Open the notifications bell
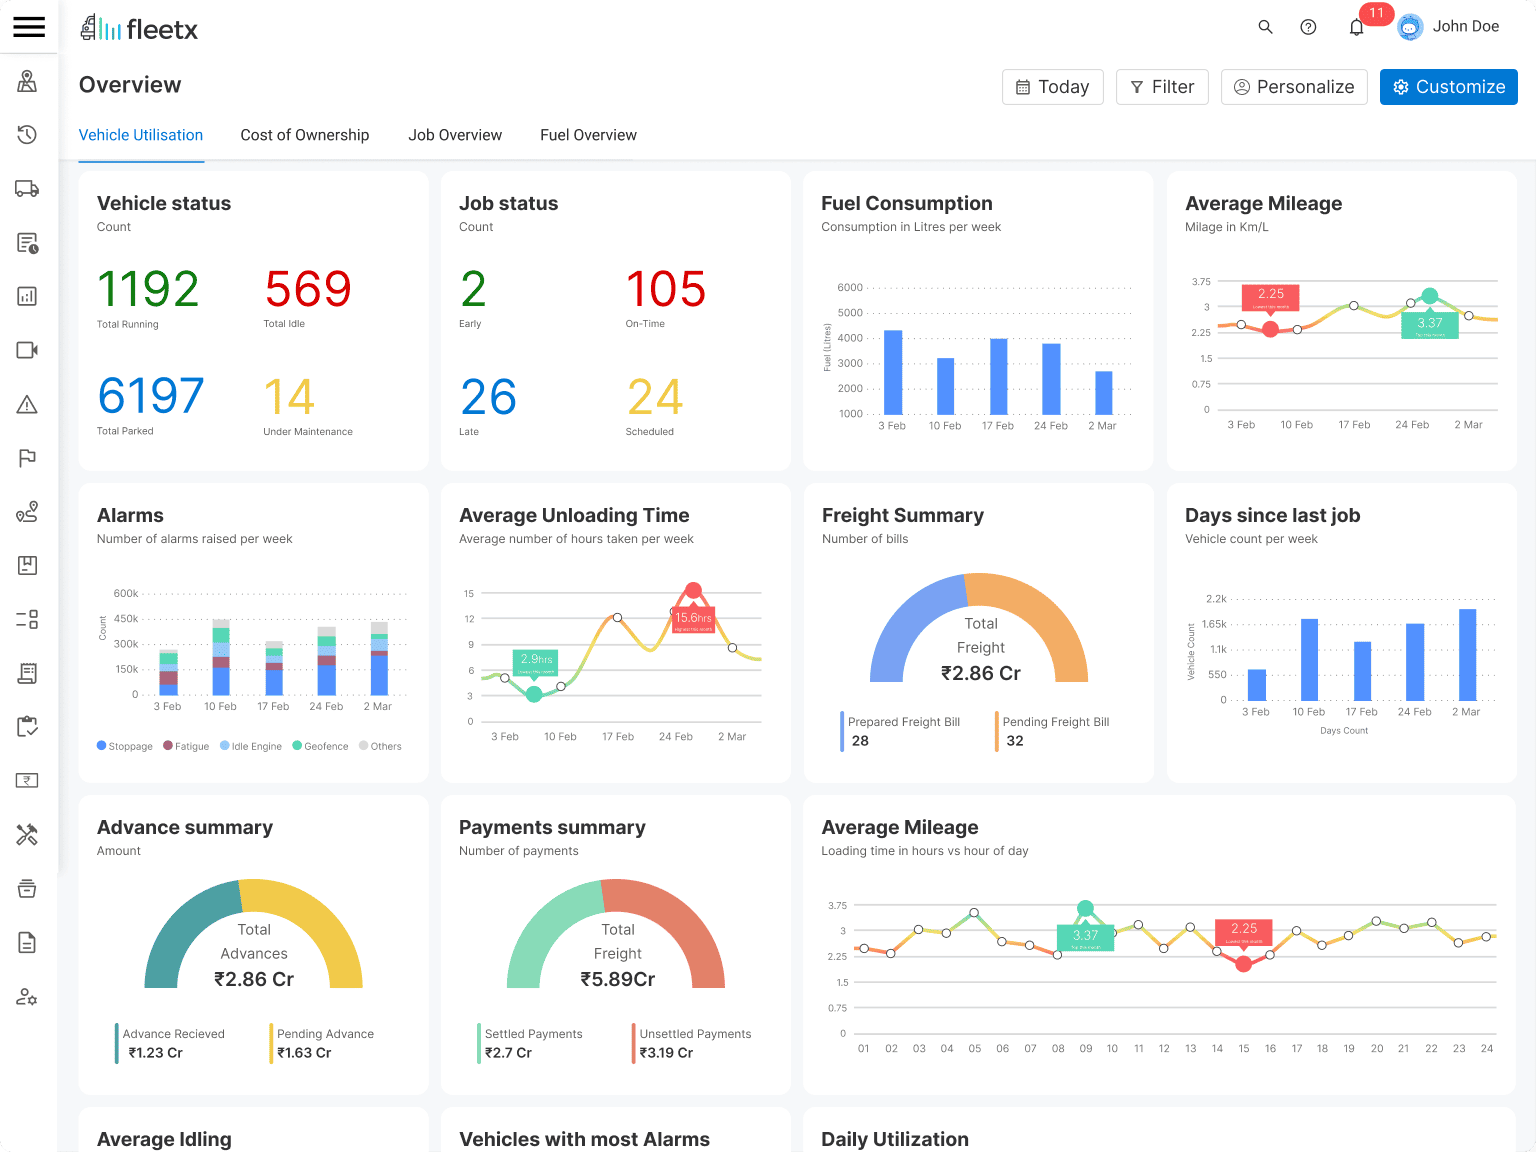 click(1356, 27)
